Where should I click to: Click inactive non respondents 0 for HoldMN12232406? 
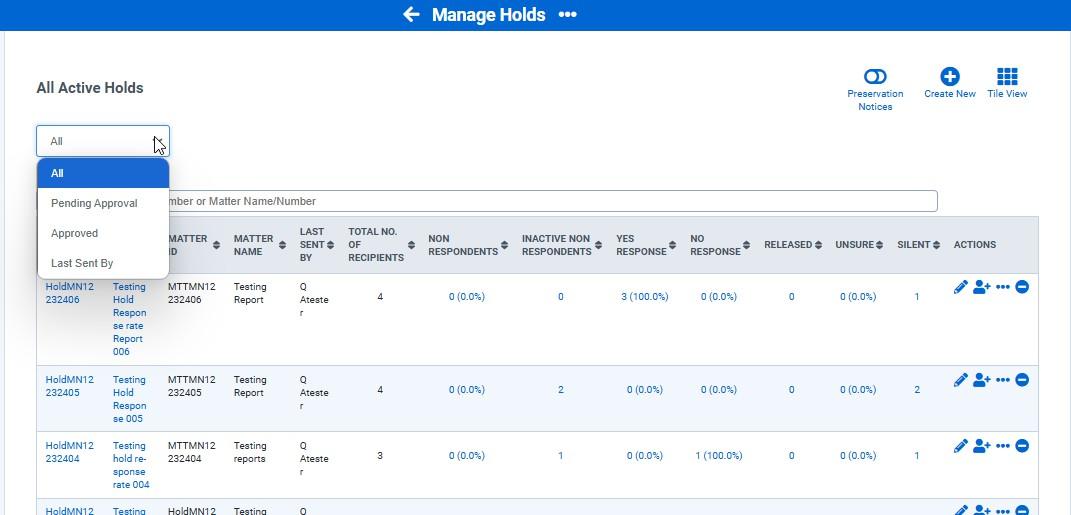pyautogui.click(x=561, y=297)
